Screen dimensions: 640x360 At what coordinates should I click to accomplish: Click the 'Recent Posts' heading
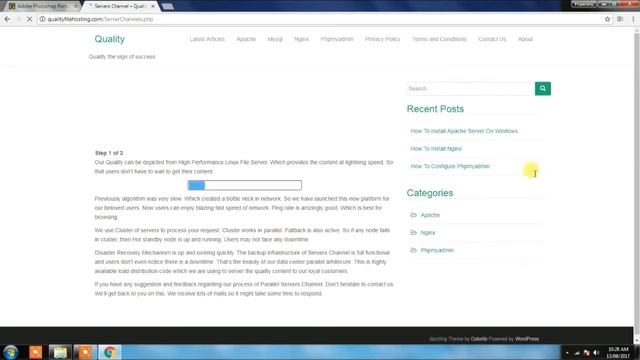pos(435,109)
